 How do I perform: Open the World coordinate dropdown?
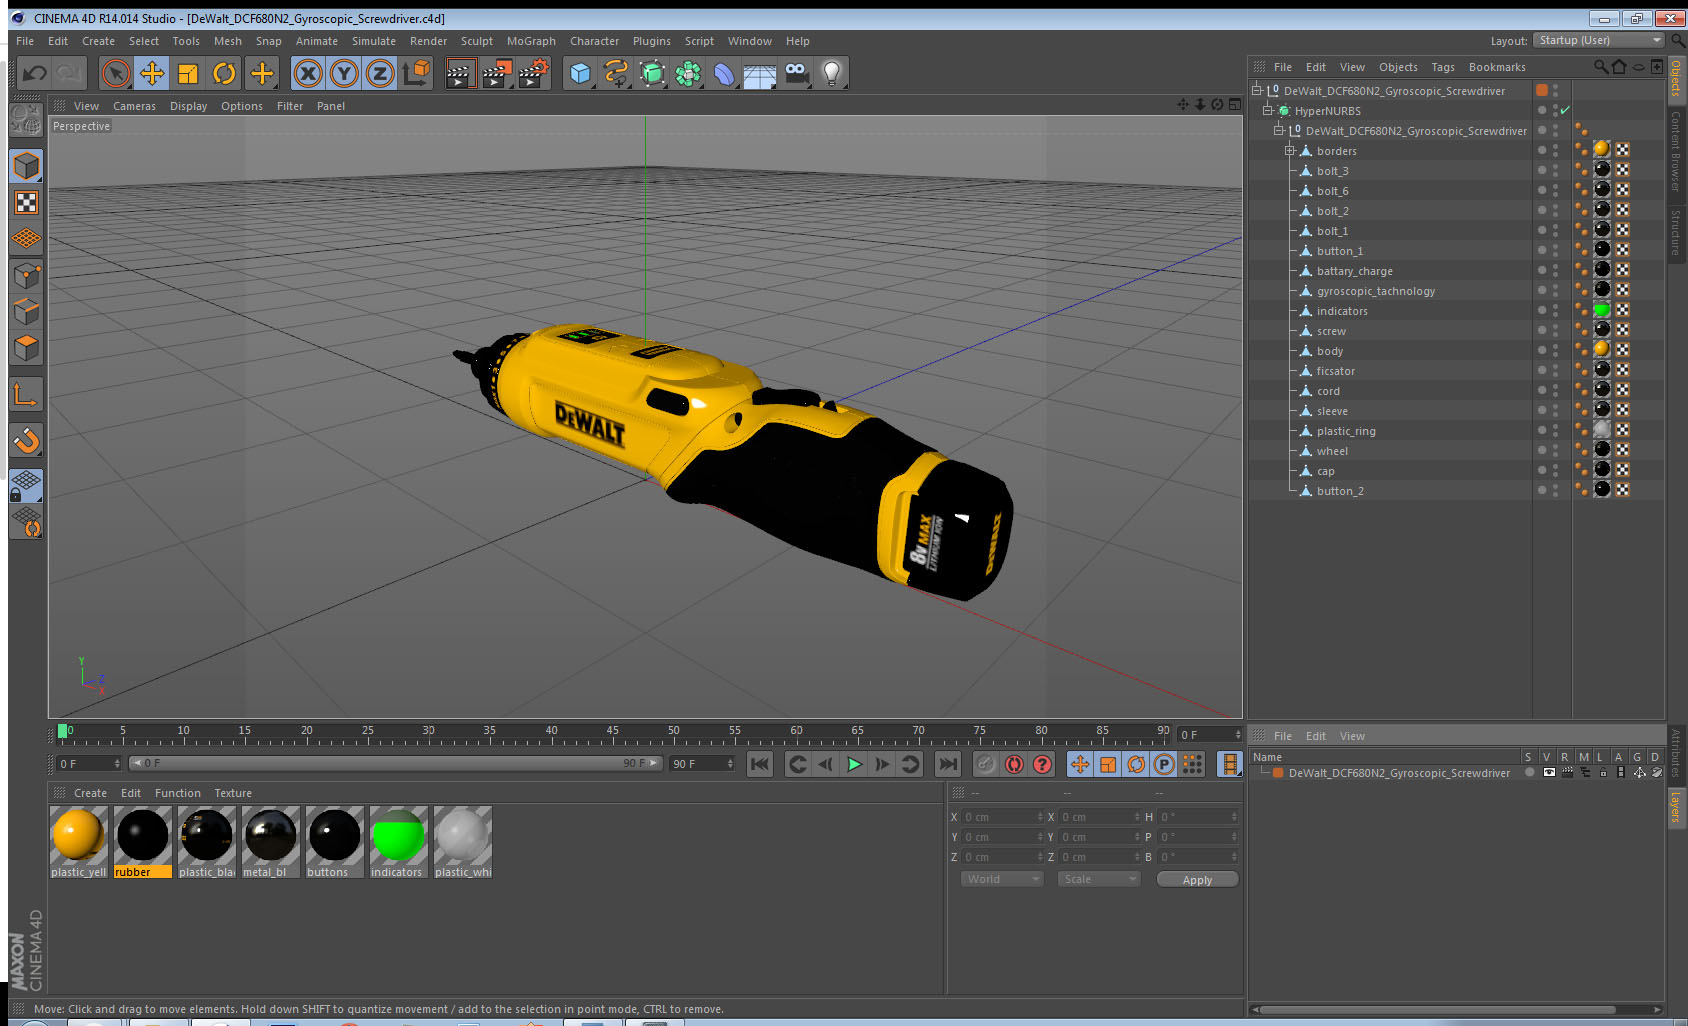[1002, 879]
